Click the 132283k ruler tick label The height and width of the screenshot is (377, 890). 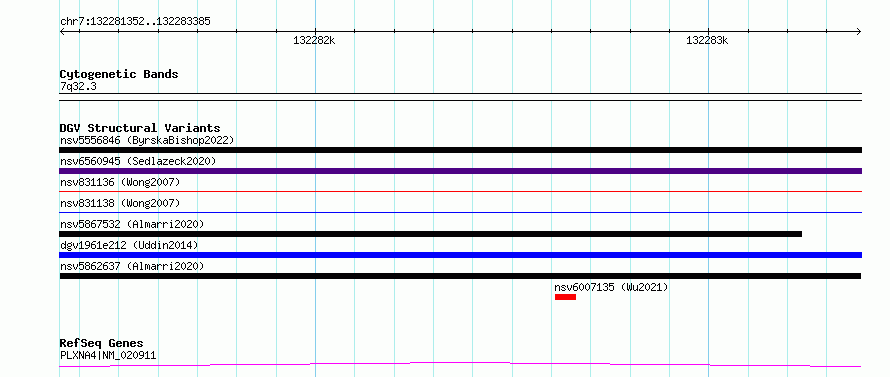pyautogui.click(x=707, y=41)
